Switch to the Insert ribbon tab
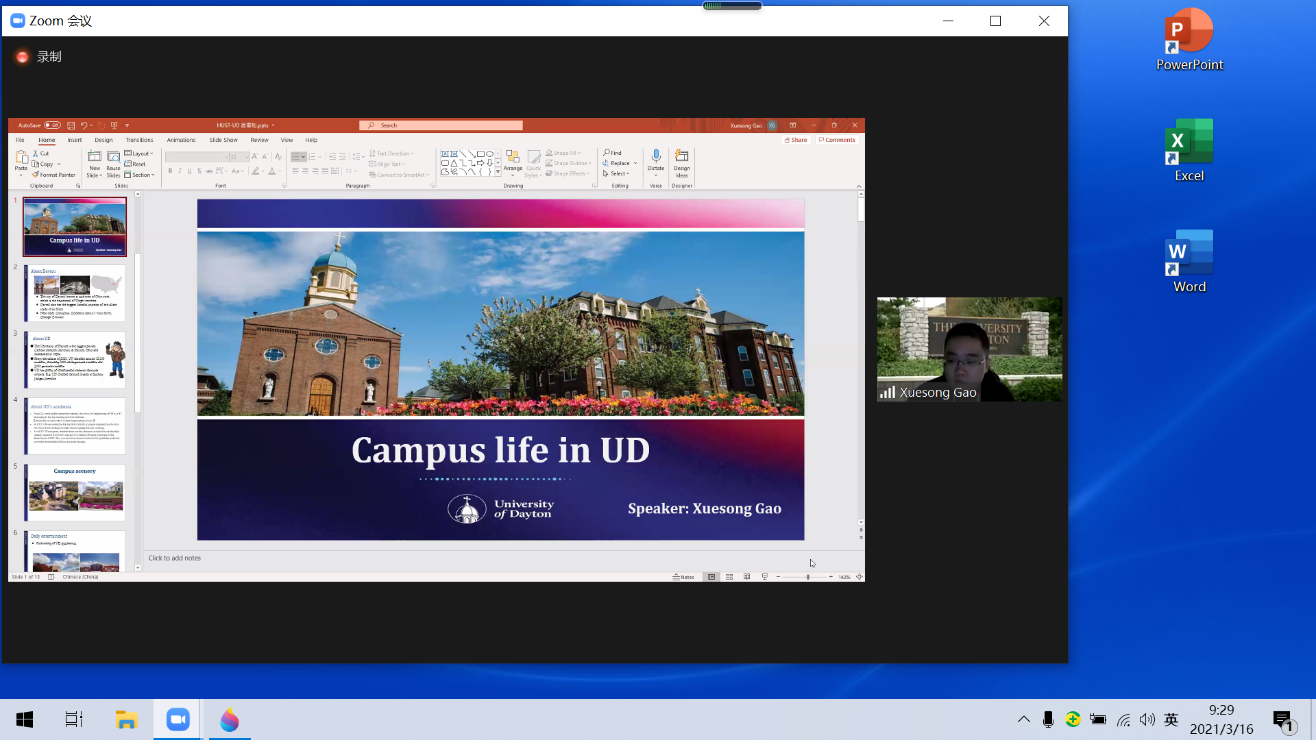 [x=75, y=140]
